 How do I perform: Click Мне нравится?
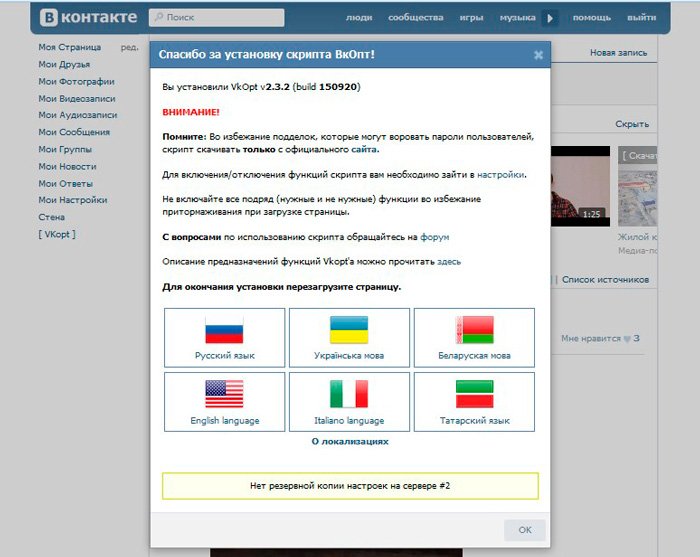591,338
